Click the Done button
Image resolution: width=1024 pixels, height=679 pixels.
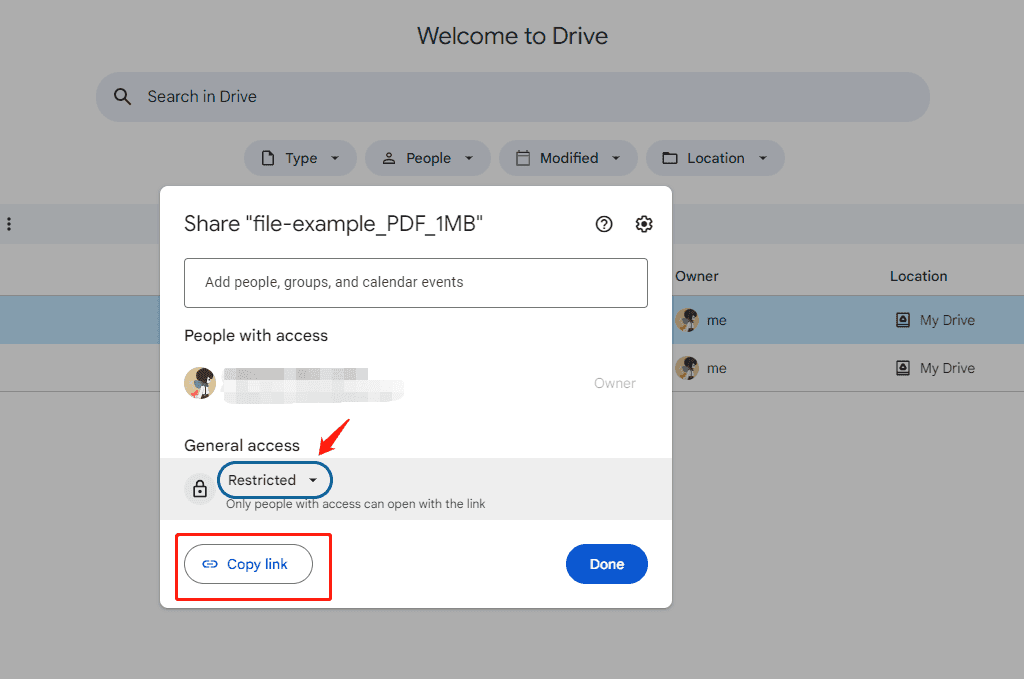(x=607, y=564)
